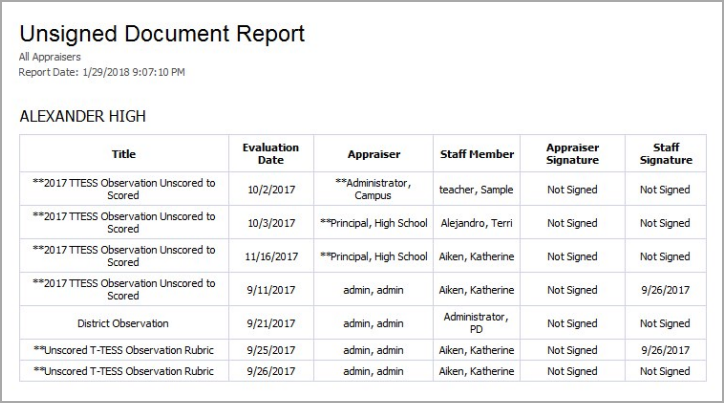Click the 10/3/2017 evaluation date cell
Viewport: 724px width, 403px height.
click(x=271, y=223)
